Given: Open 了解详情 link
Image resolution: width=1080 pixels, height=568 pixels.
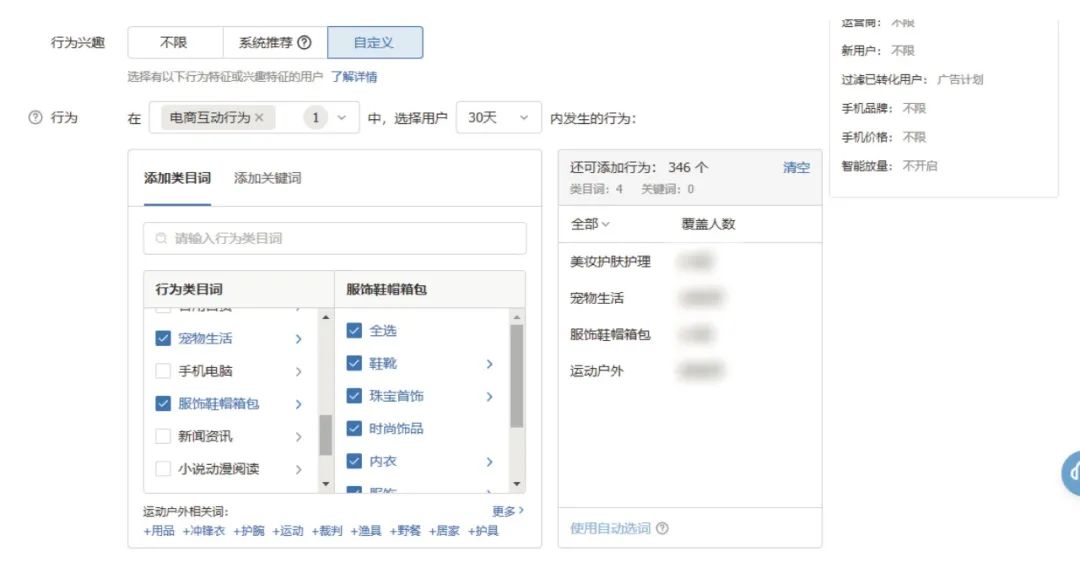Looking at the screenshot, I should [x=354, y=76].
